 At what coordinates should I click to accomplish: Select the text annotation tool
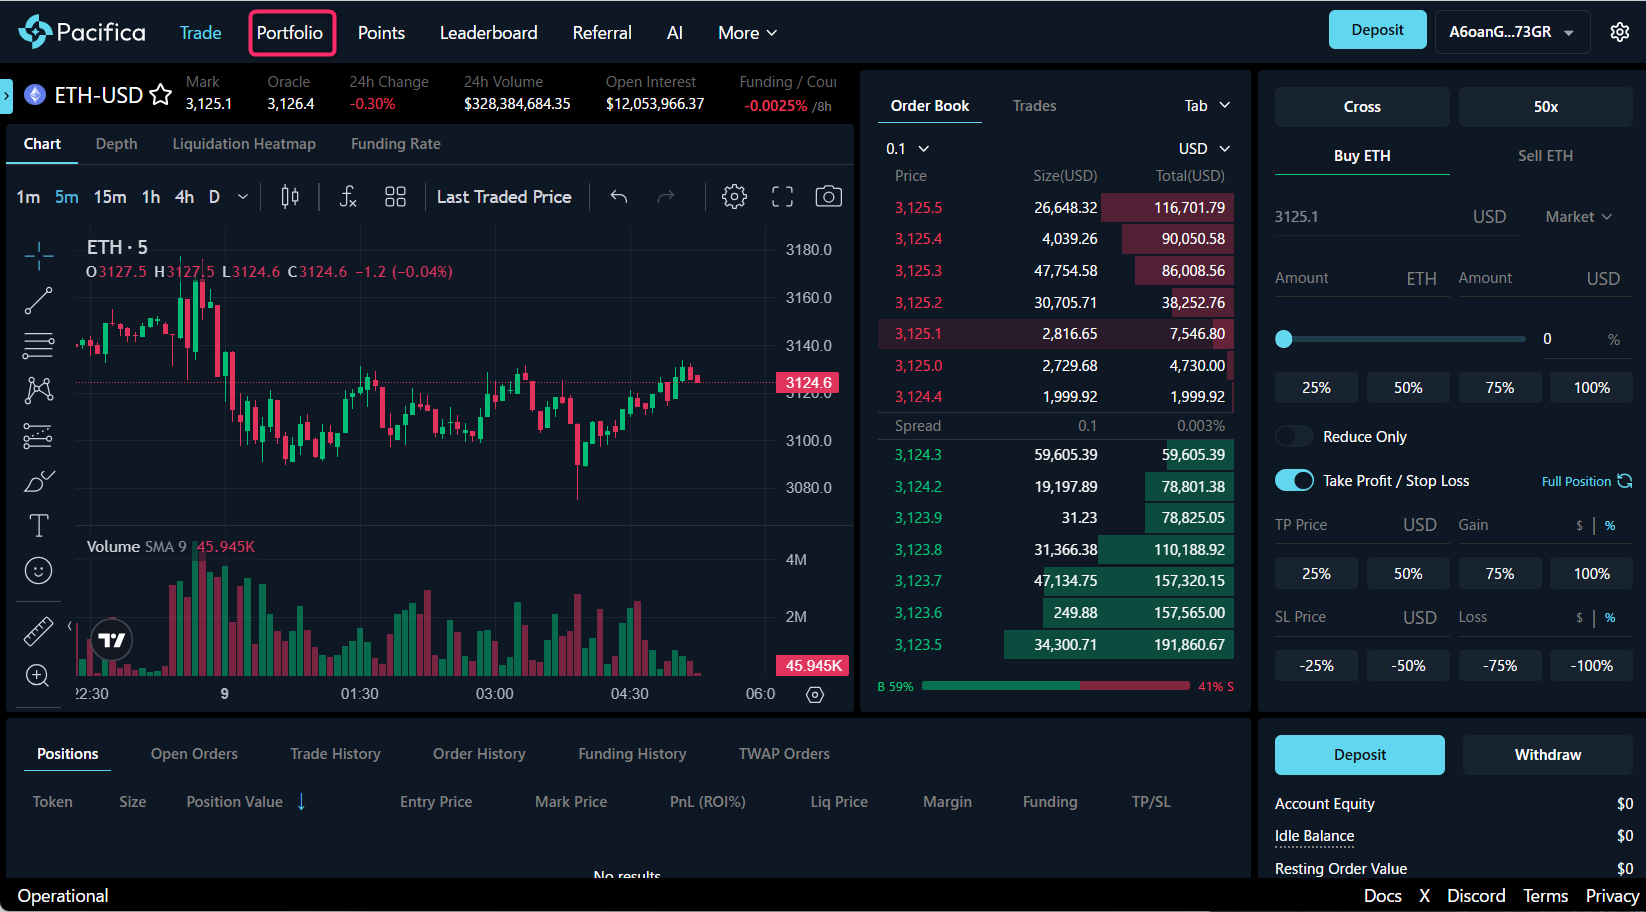[x=38, y=526]
